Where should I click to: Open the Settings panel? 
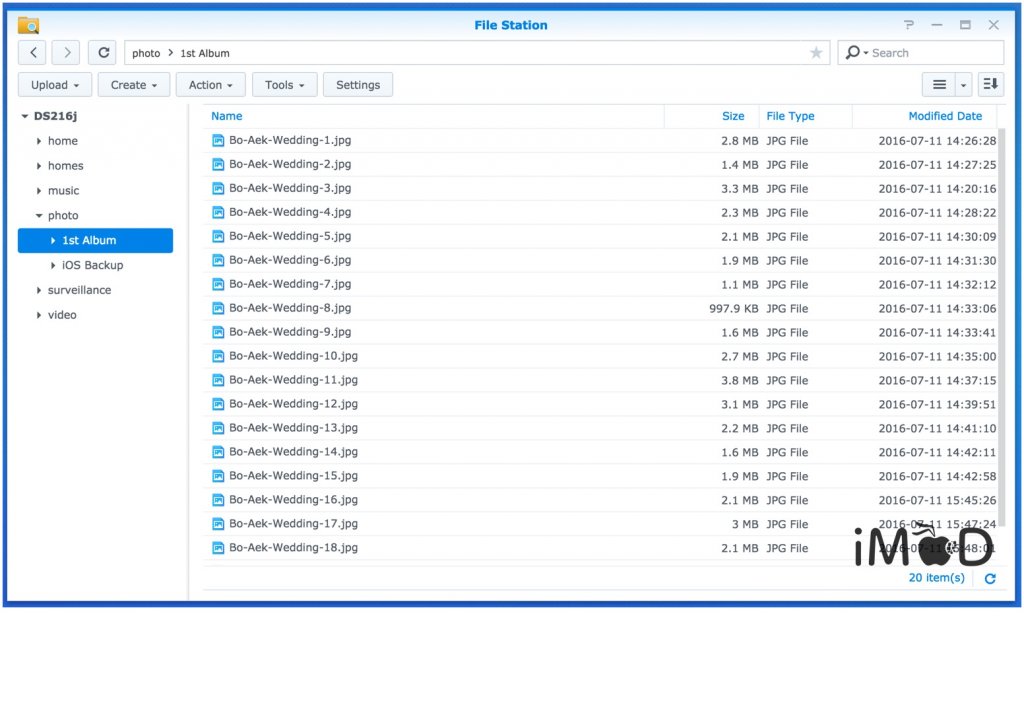pos(357,84)
